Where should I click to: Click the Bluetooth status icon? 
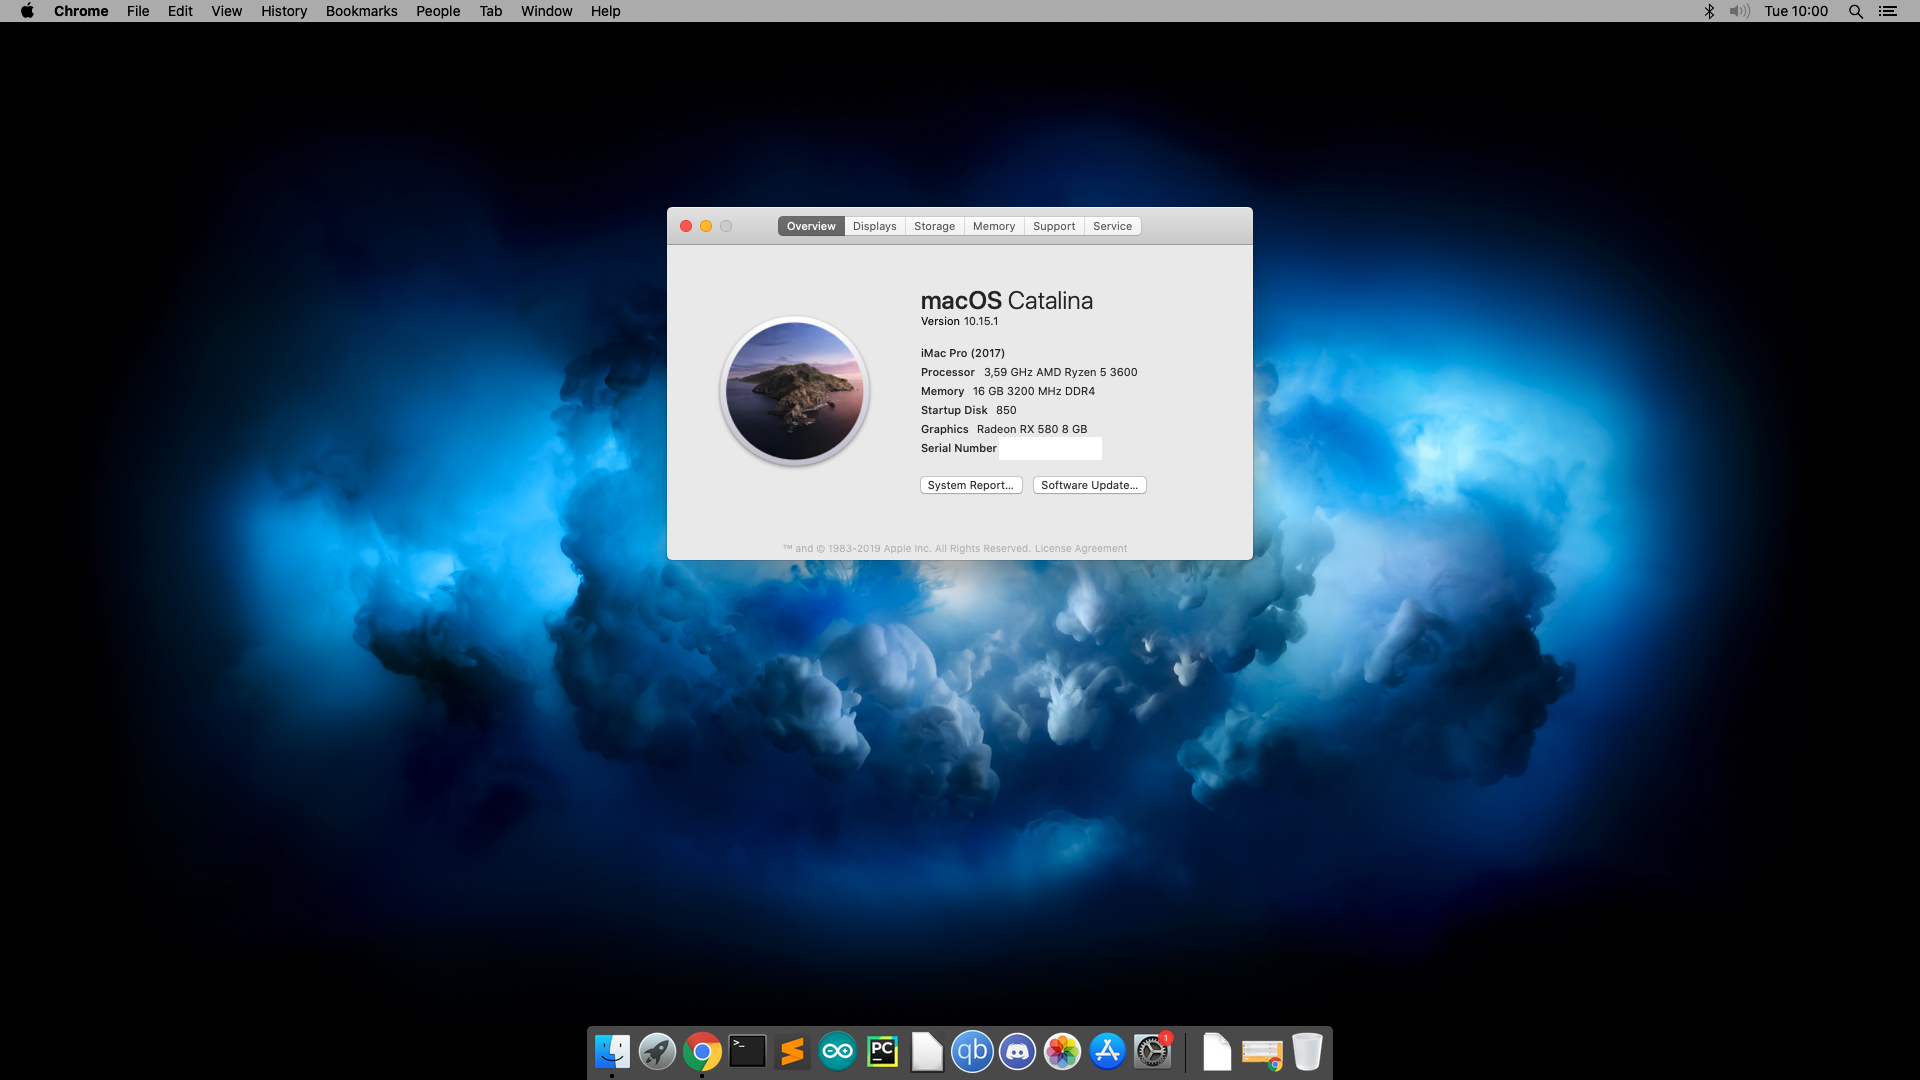pyautogui.click(x=1709, y=11)
